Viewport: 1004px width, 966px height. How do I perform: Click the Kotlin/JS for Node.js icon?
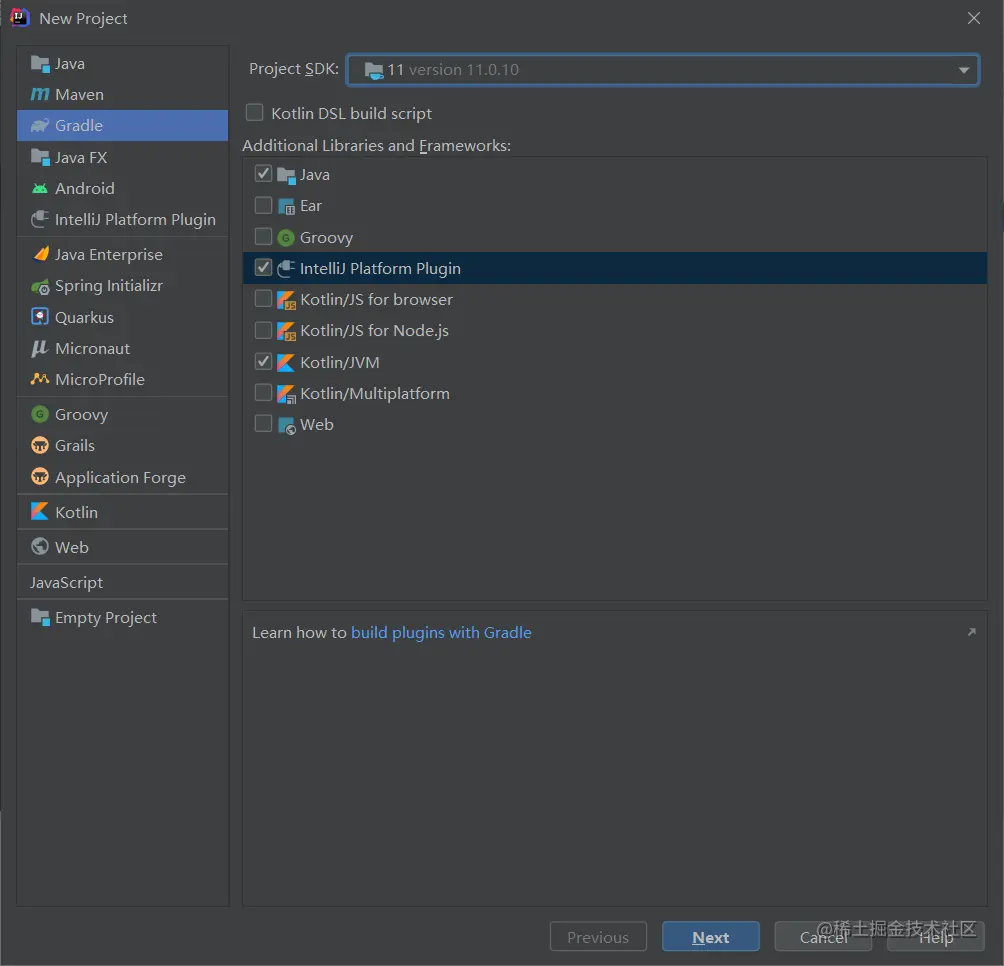click(286, 331)
